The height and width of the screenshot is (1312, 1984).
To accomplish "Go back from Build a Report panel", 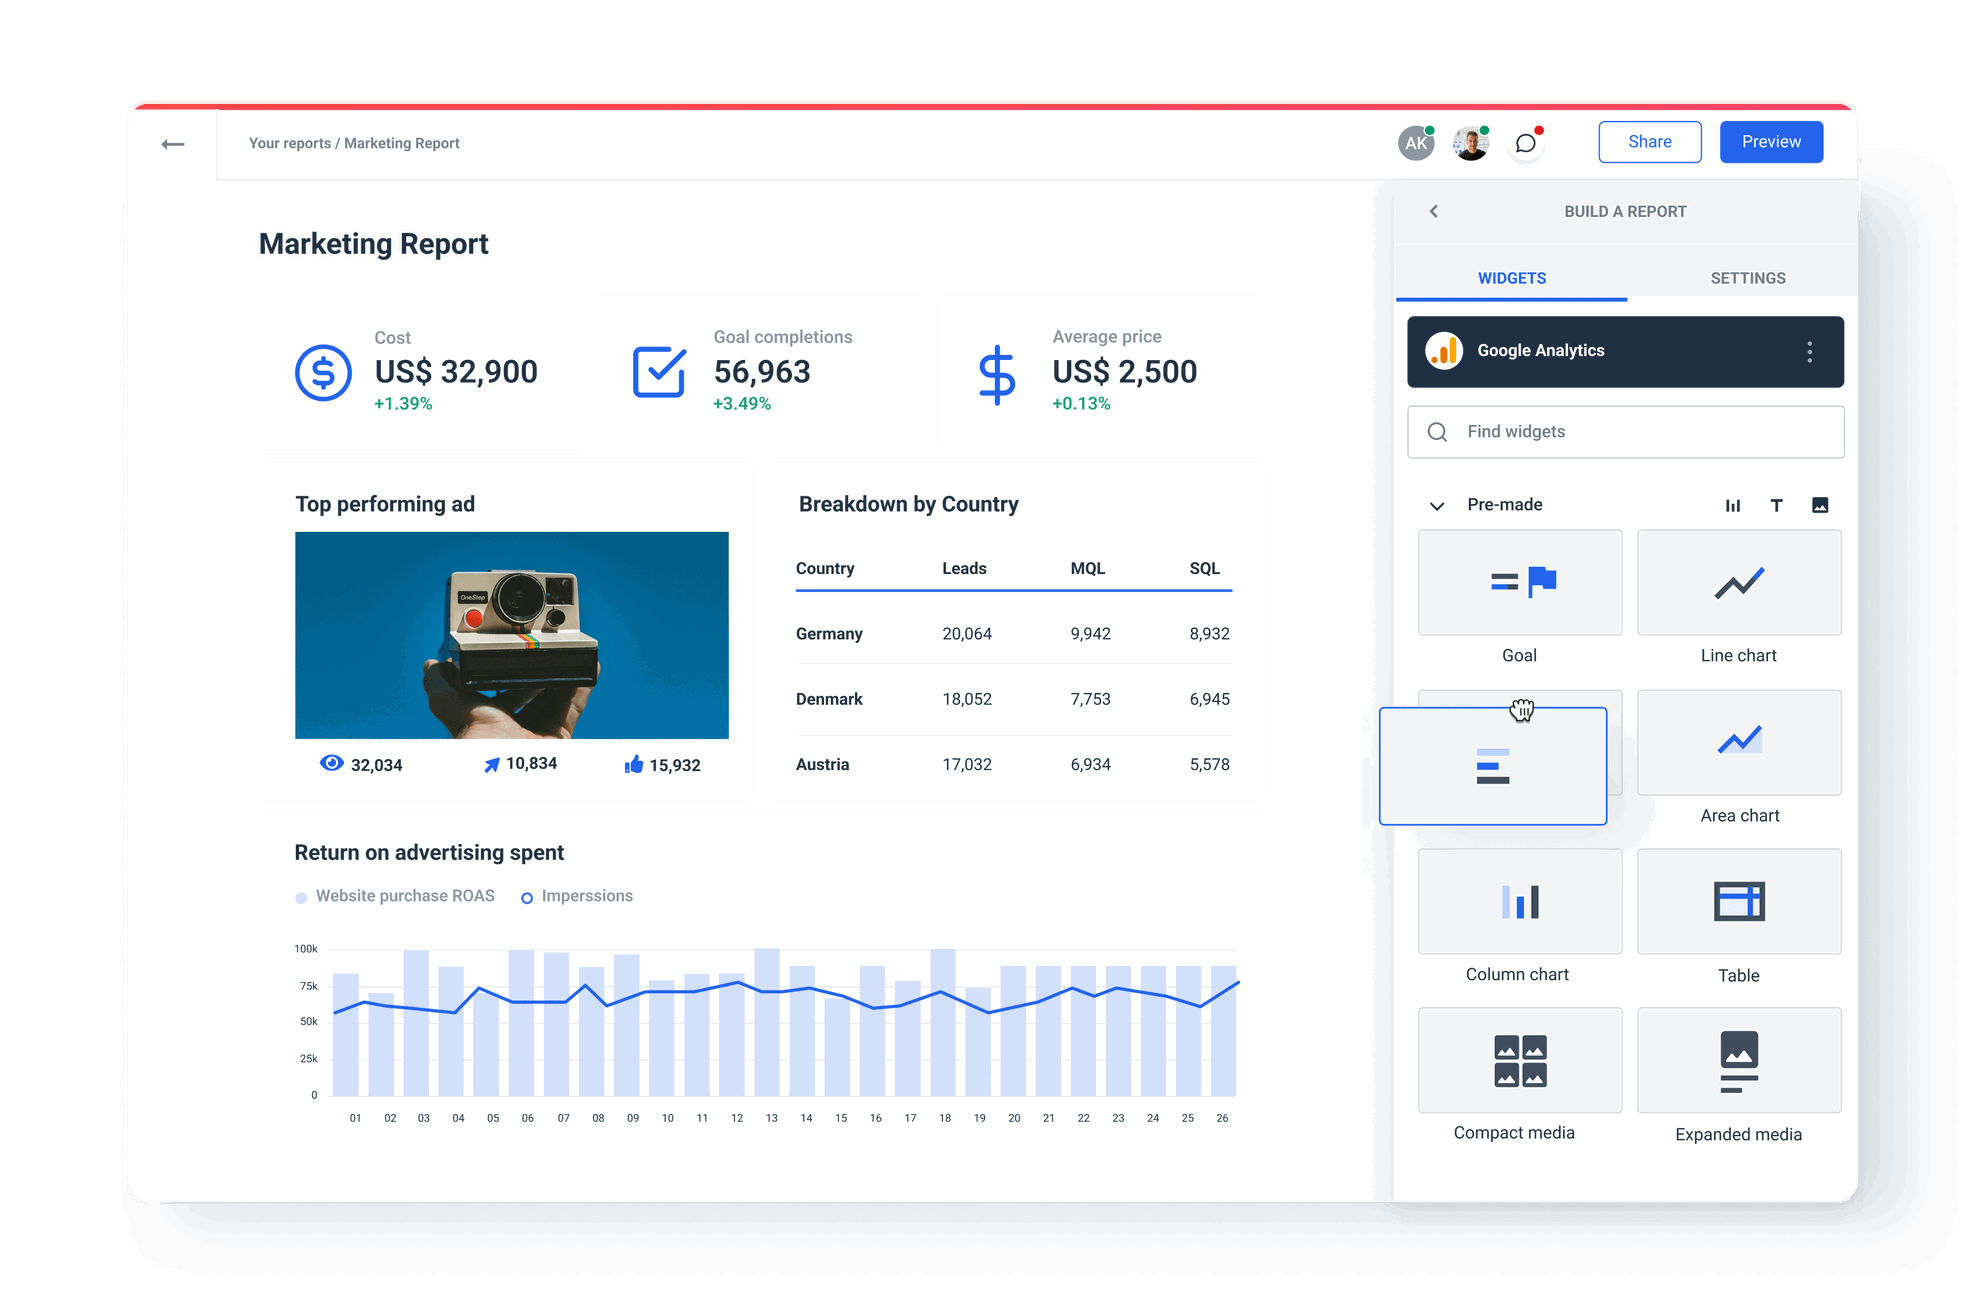I will pyautogui.click(x=1434, y=211).
